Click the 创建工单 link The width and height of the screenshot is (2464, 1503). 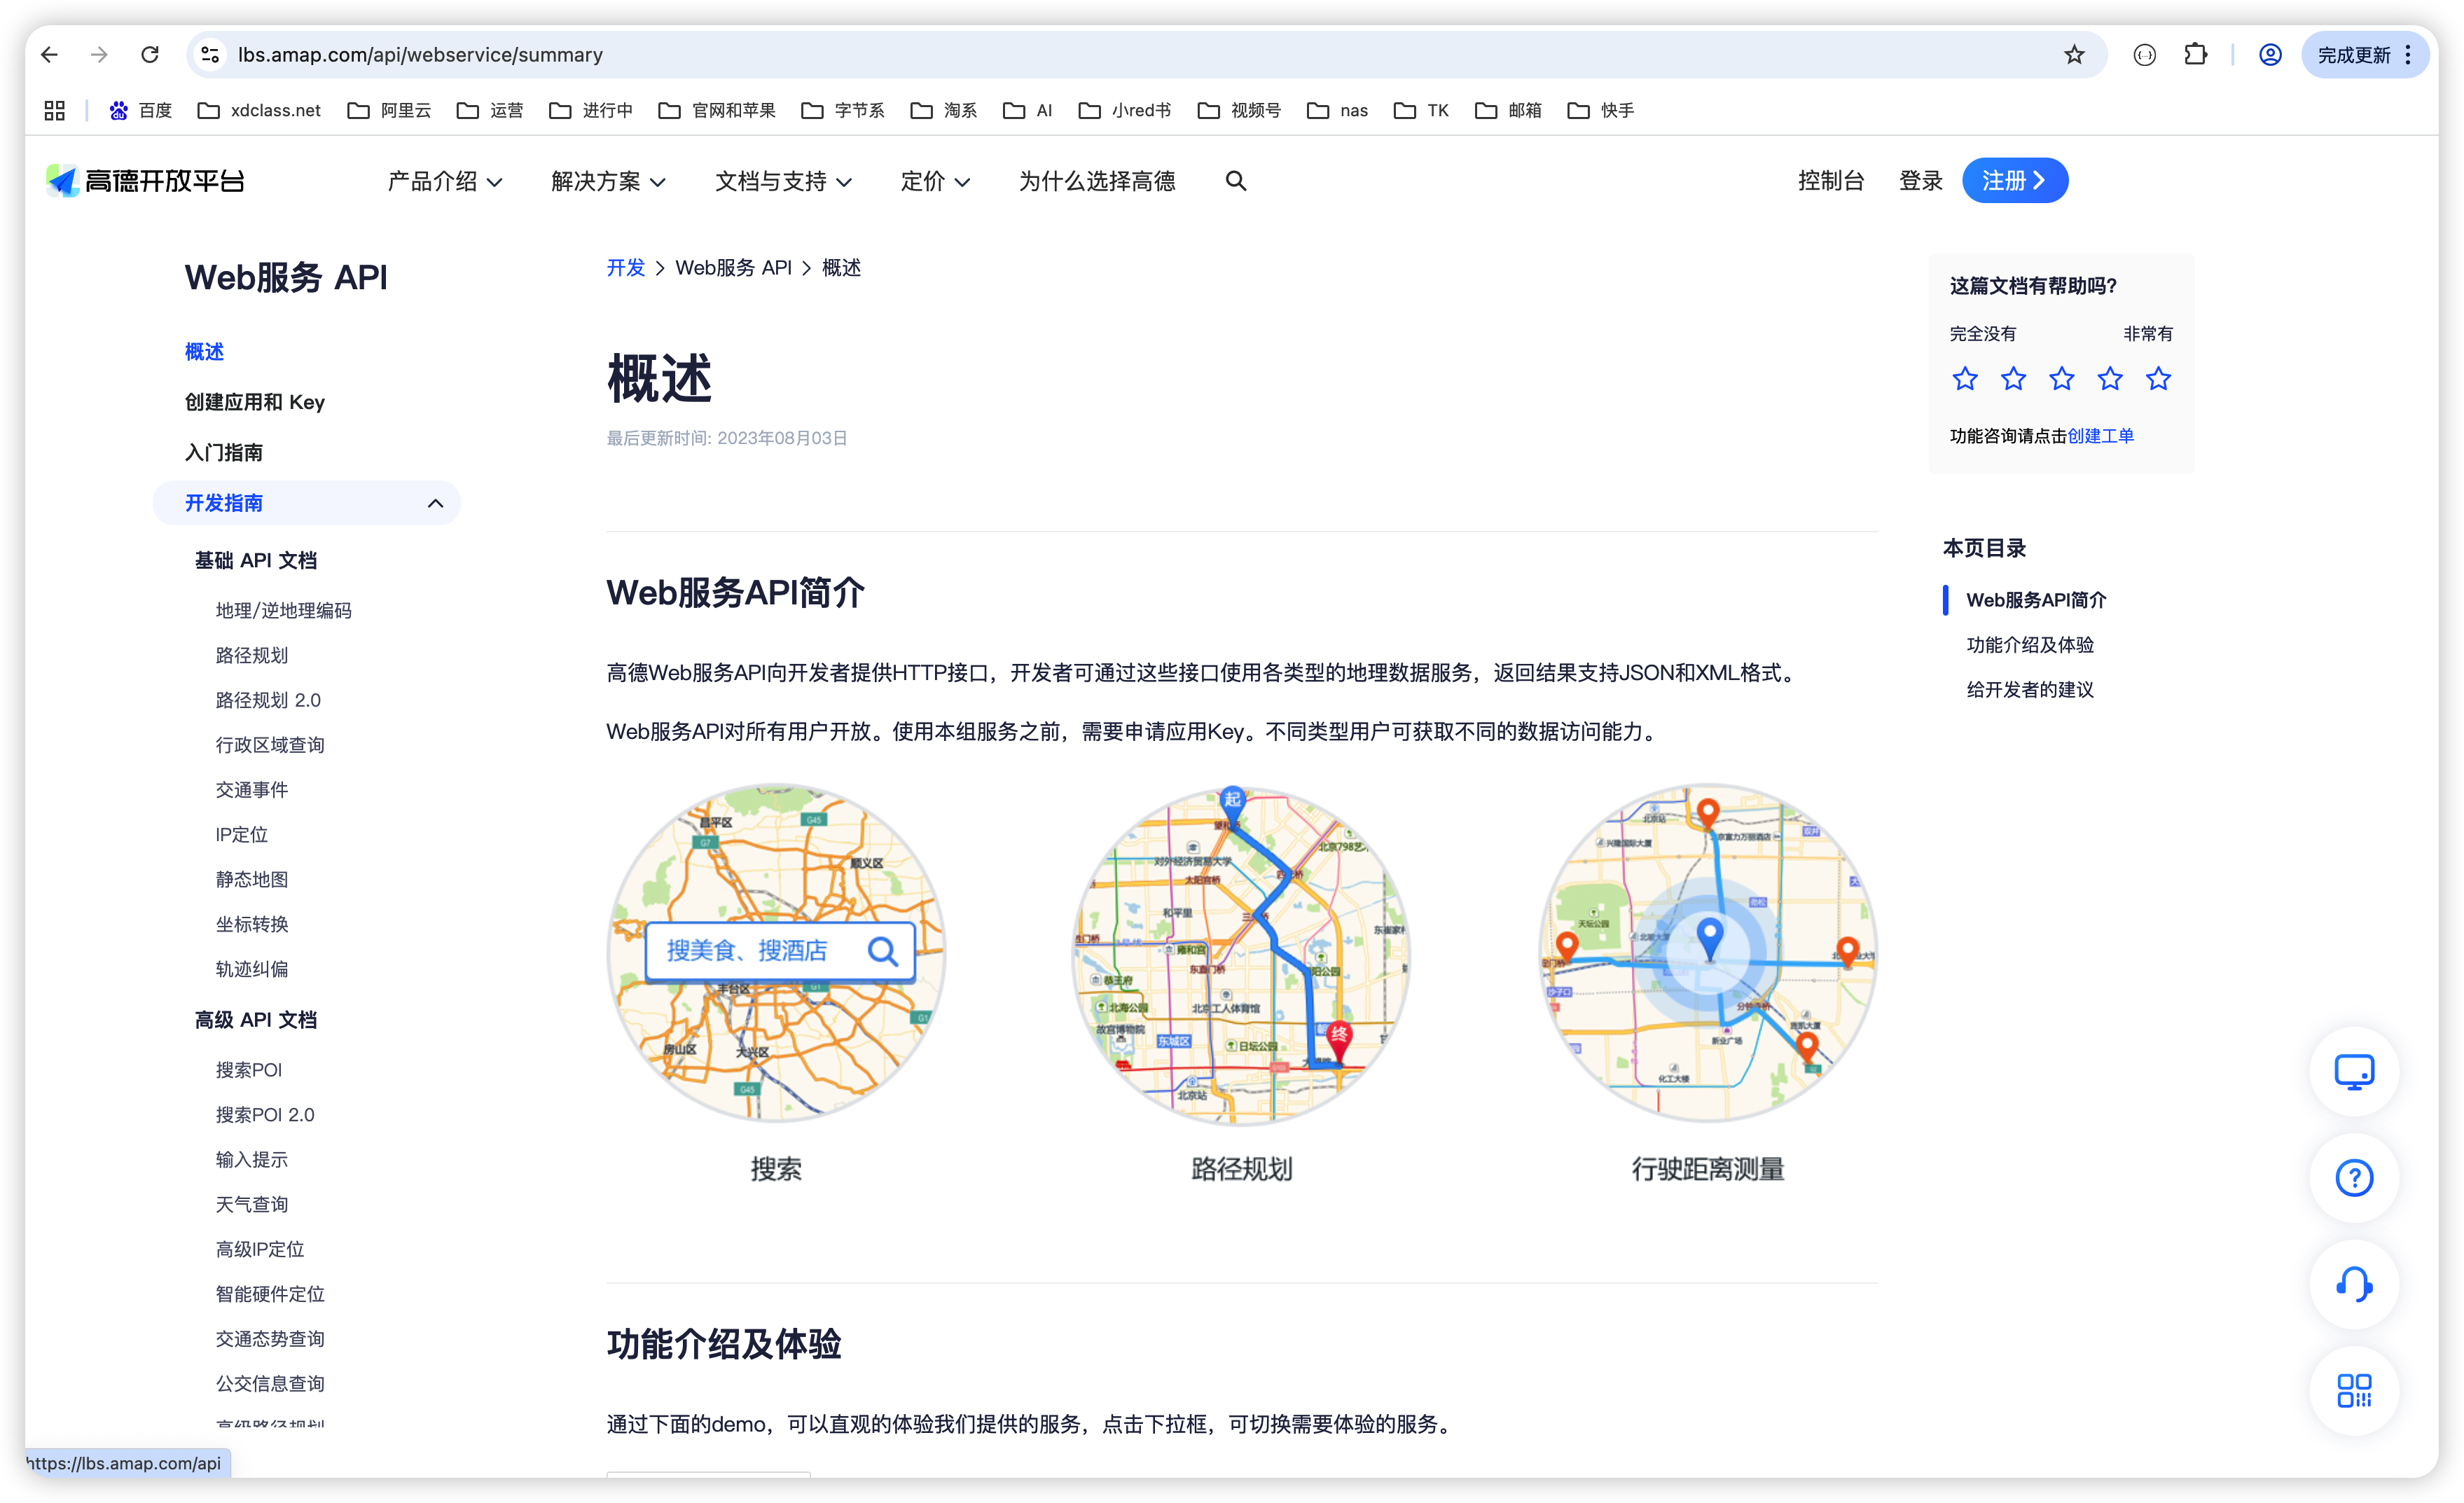pos(2100,436)
